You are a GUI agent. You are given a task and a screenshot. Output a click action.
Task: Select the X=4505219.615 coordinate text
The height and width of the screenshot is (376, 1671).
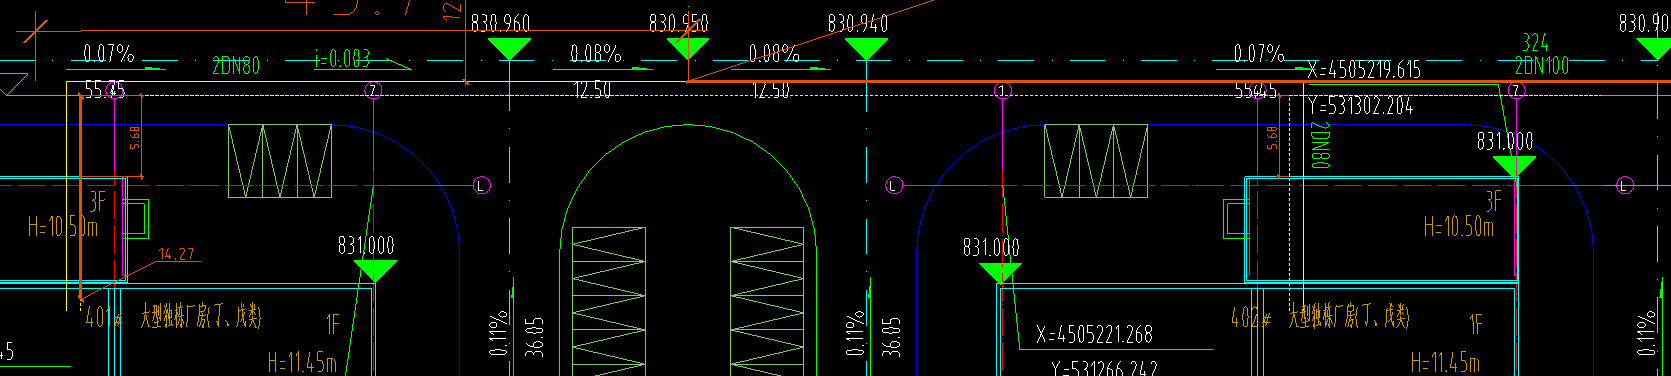coord(1364,70)
